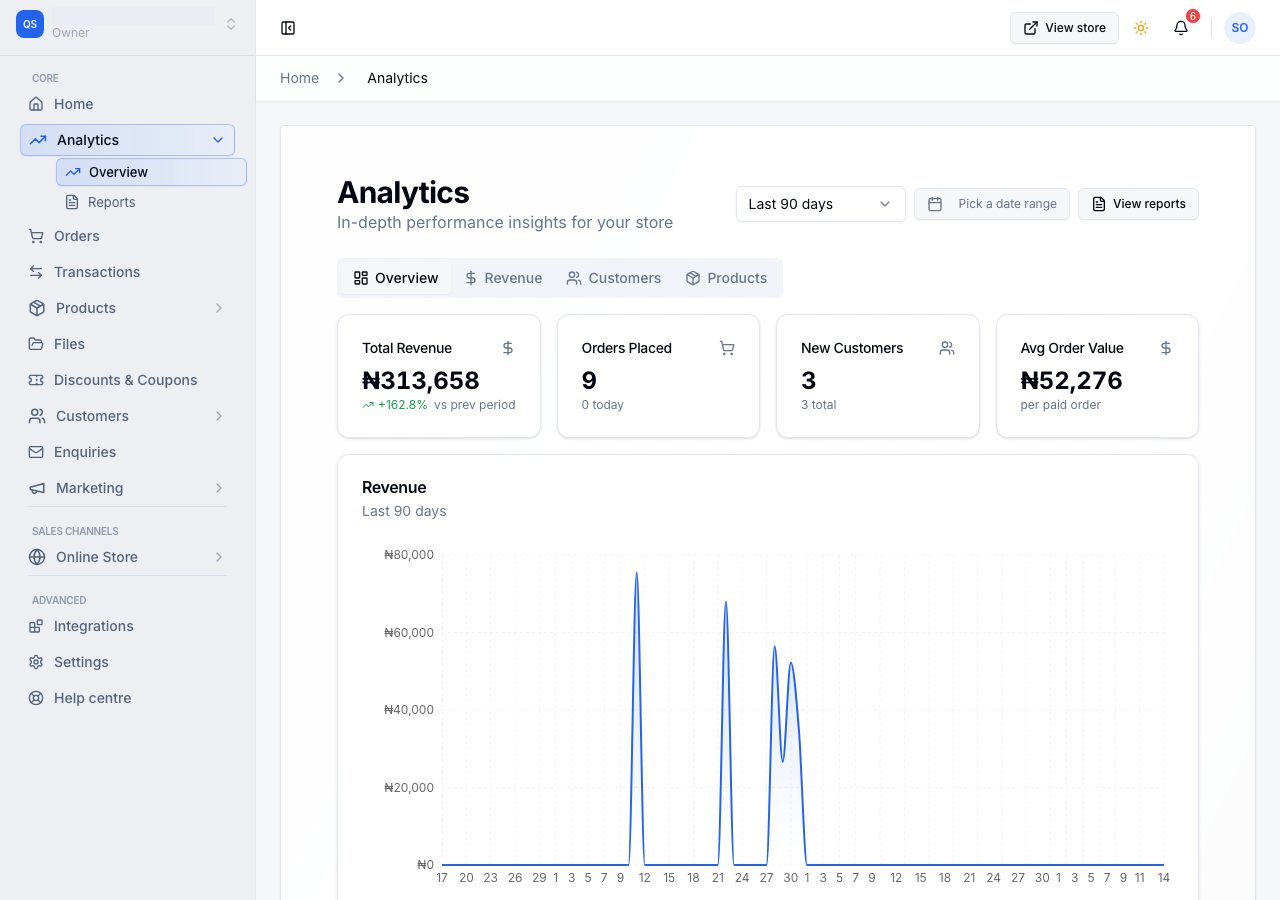
Task: Click the Files folder icon
Action: pyautogui.click(x=36, y=344)
